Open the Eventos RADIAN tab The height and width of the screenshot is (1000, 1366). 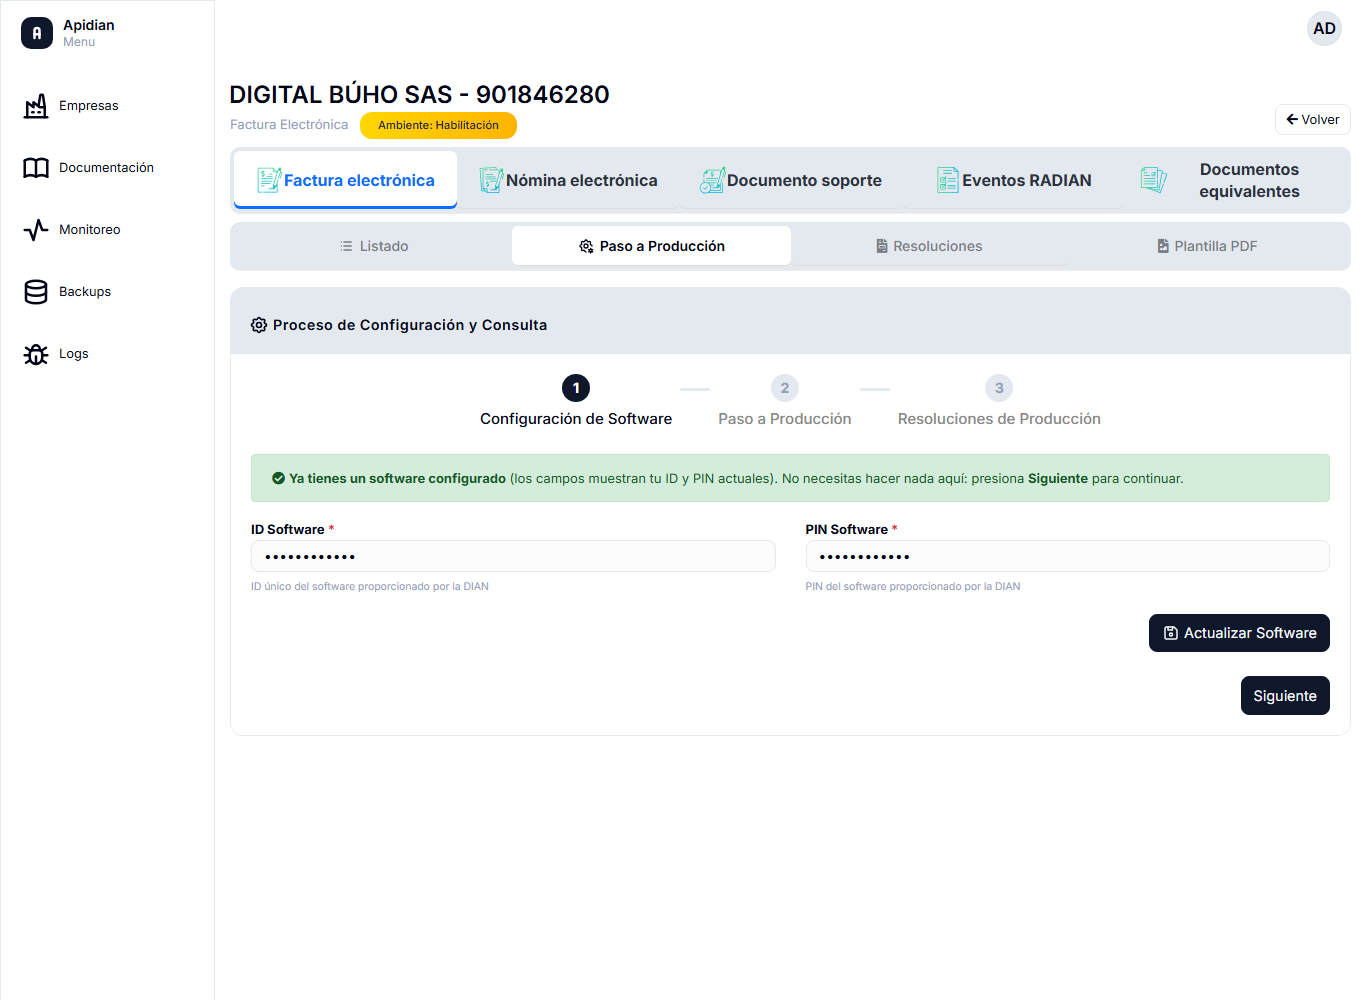click(1014, 180)
